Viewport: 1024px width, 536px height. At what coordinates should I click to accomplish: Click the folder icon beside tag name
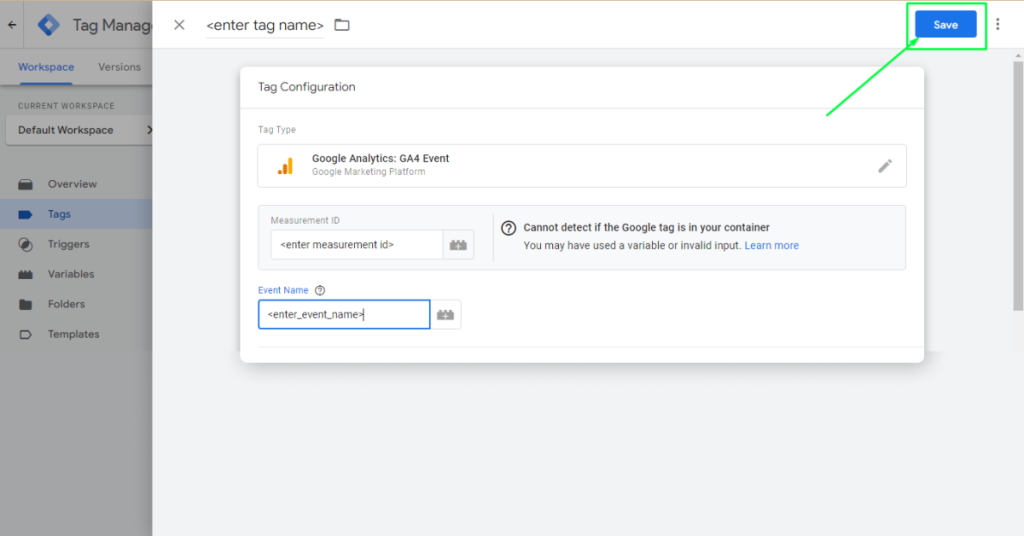click(x=342, y=25)
